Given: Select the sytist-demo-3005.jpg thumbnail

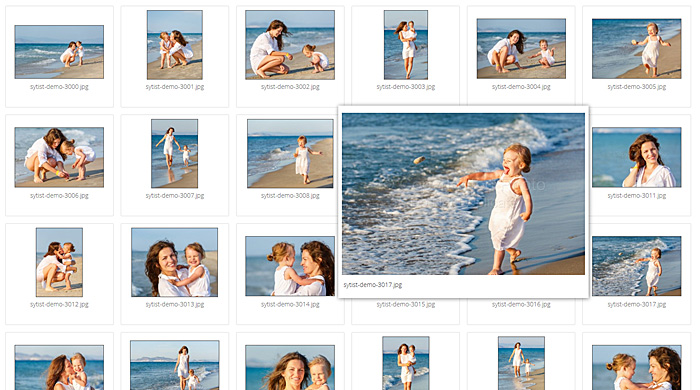Looking at the screenshot, I should 637,49.
